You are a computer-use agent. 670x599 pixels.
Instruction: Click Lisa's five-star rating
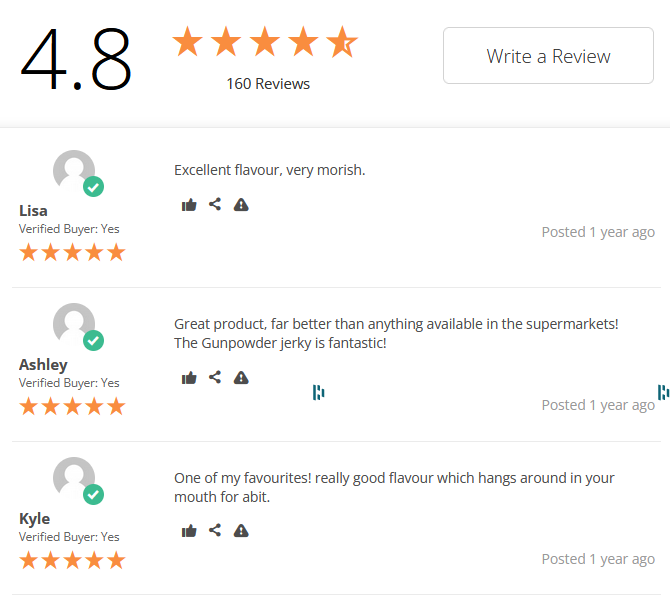72,252
